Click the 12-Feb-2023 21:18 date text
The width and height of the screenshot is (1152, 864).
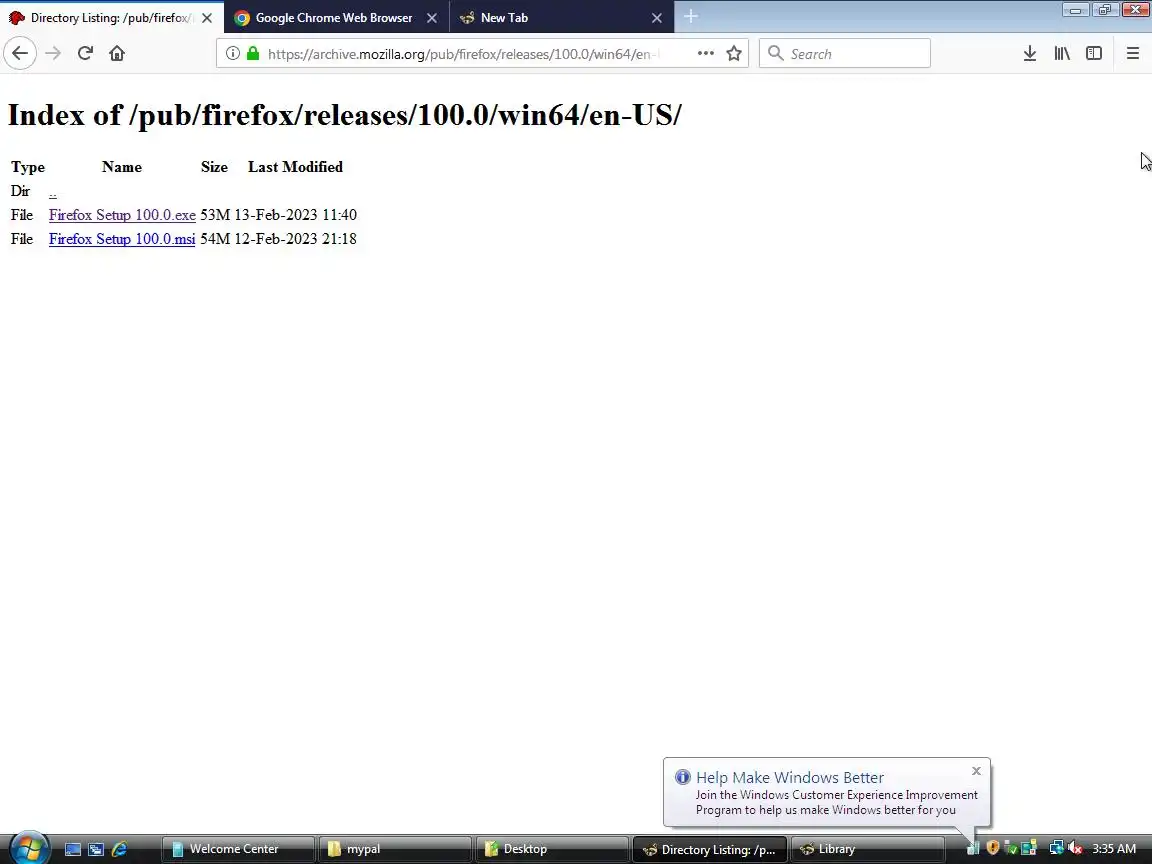tap(295, 240)
